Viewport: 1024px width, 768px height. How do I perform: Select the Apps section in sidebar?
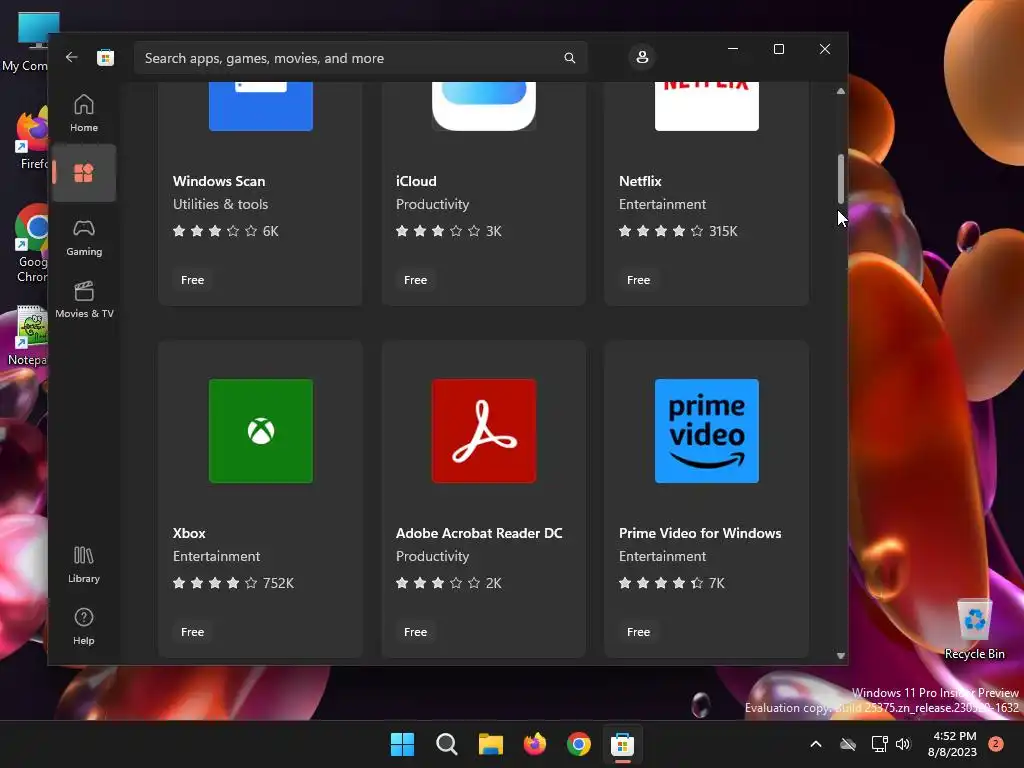click(84, 173)
